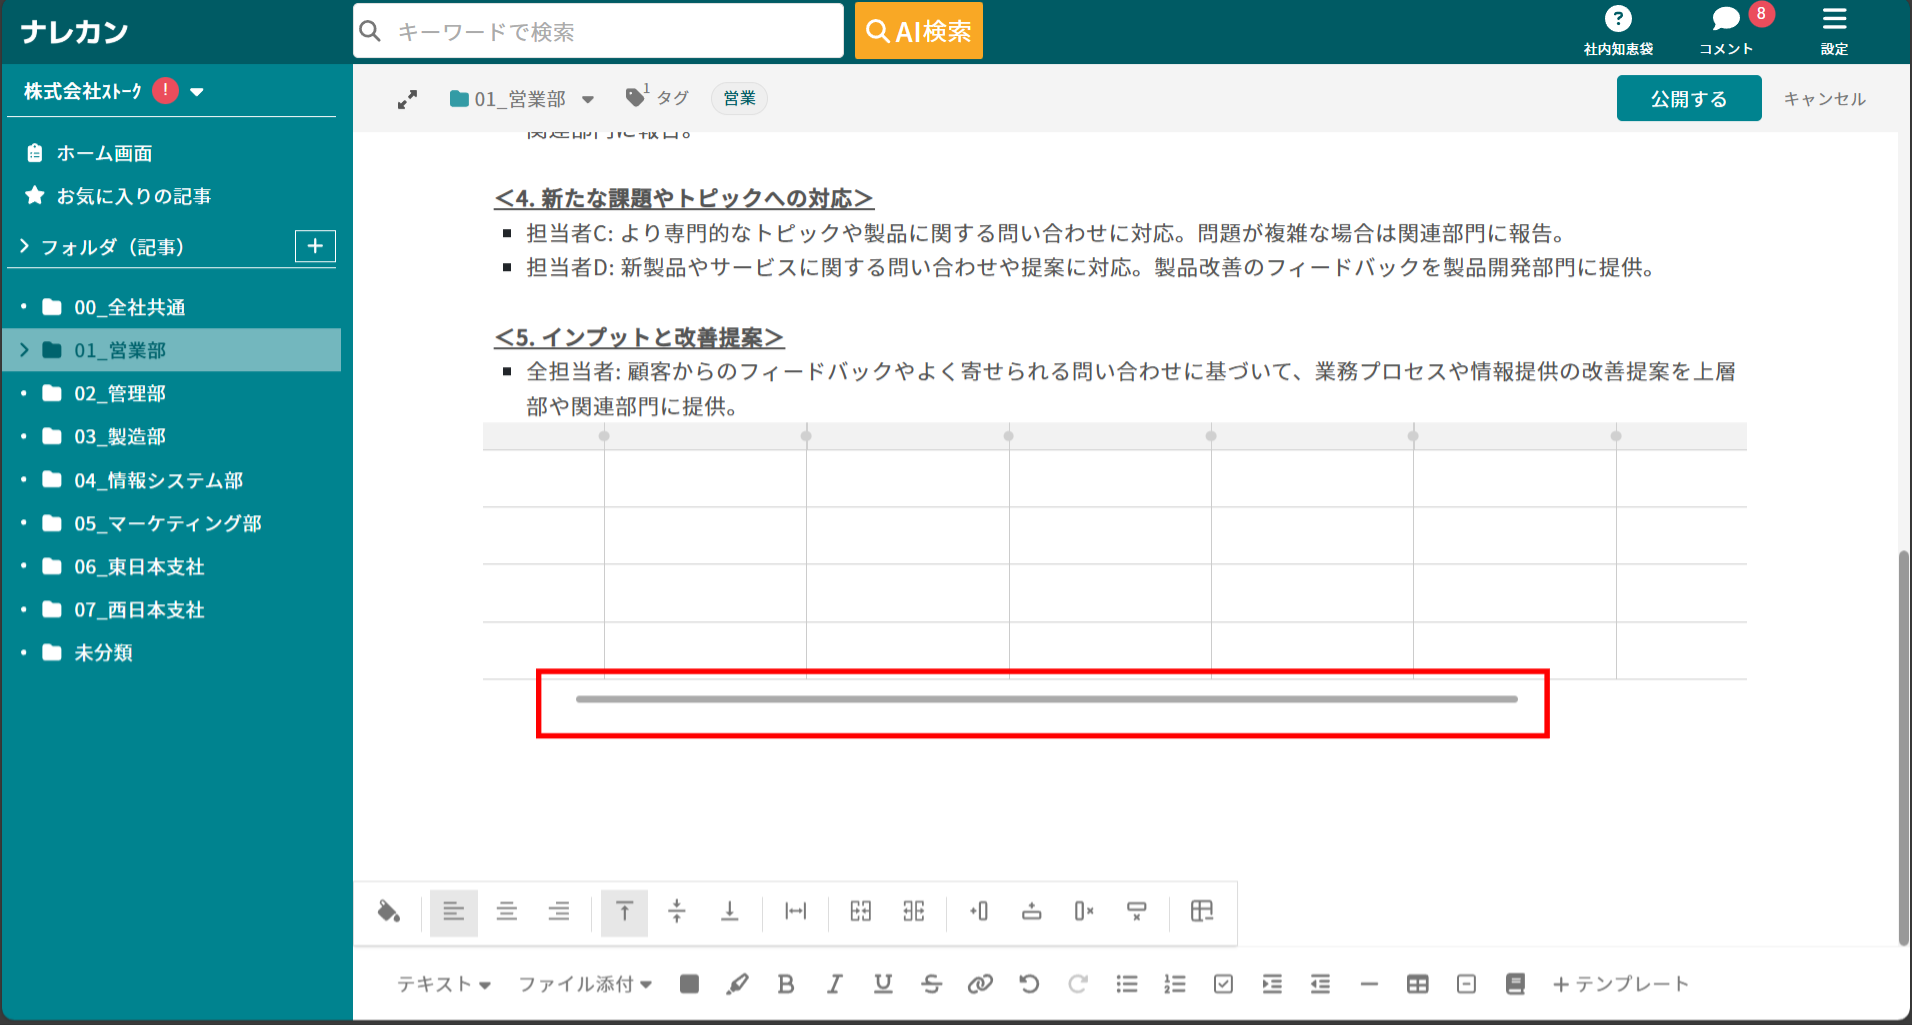Set vertical alignment to bottom
Image resolution: width=1912 pixels, height=1025 pixels.
[x=729, y=912]
